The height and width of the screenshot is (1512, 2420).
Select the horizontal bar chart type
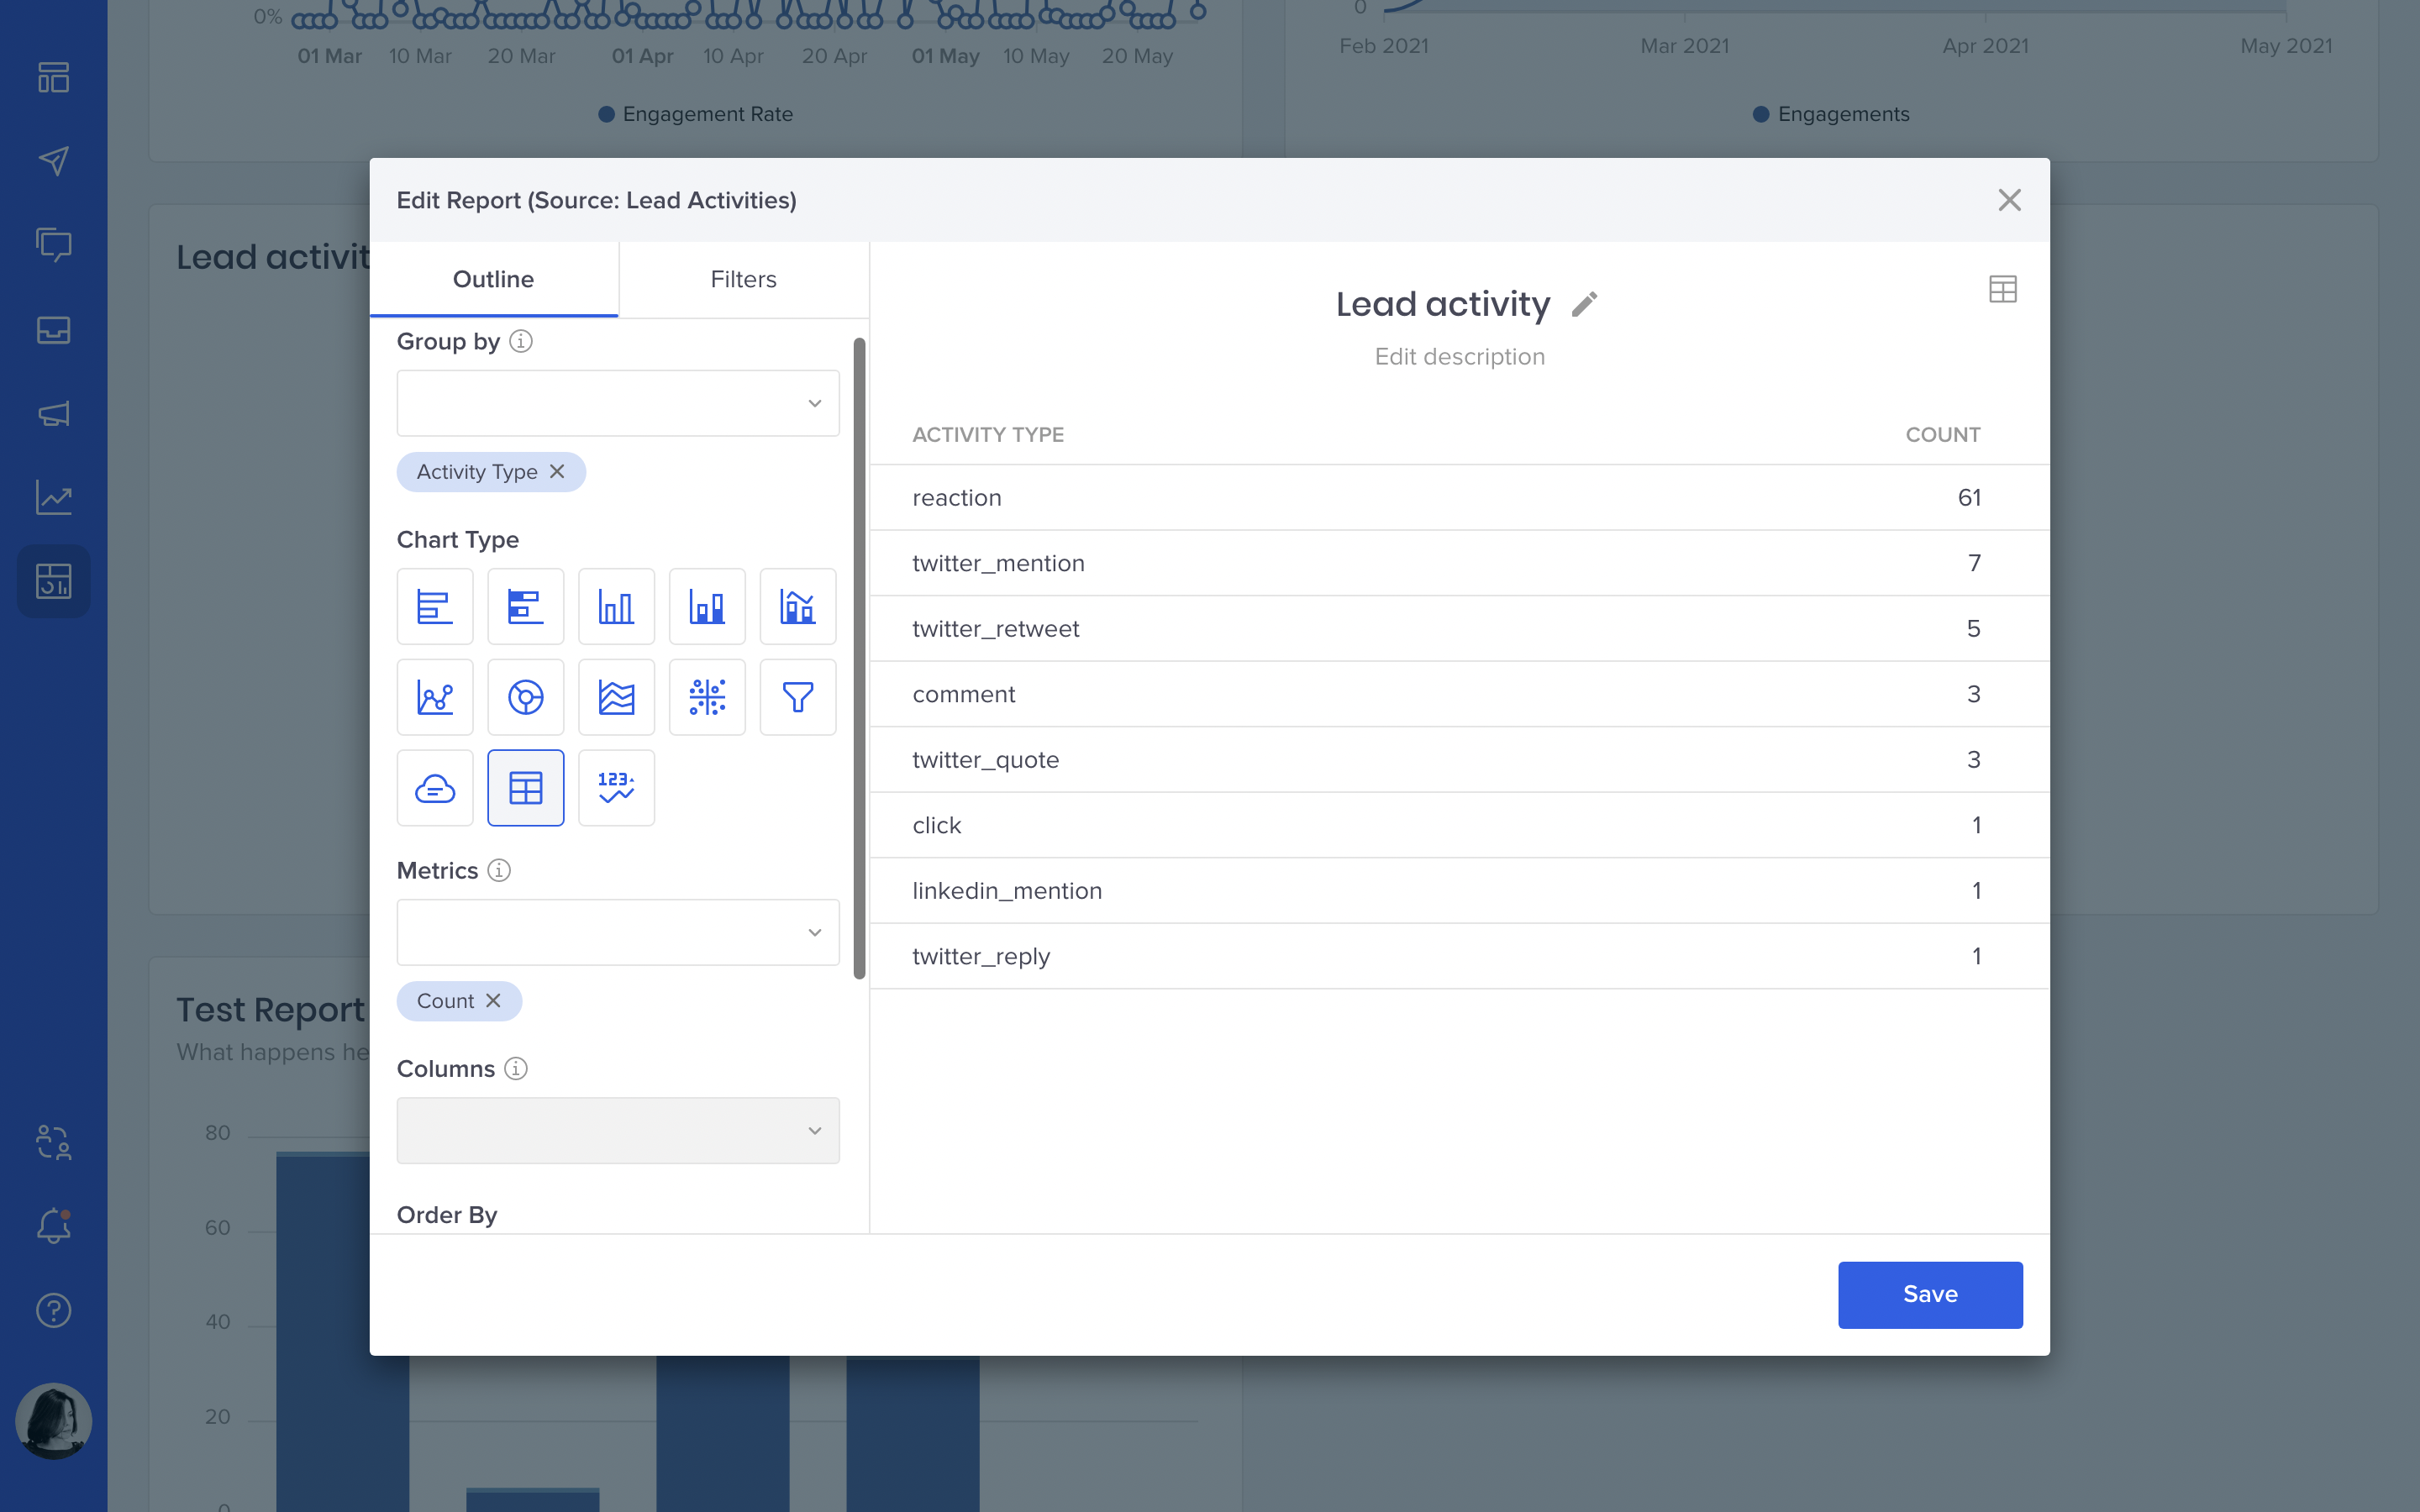coord(434,606)
